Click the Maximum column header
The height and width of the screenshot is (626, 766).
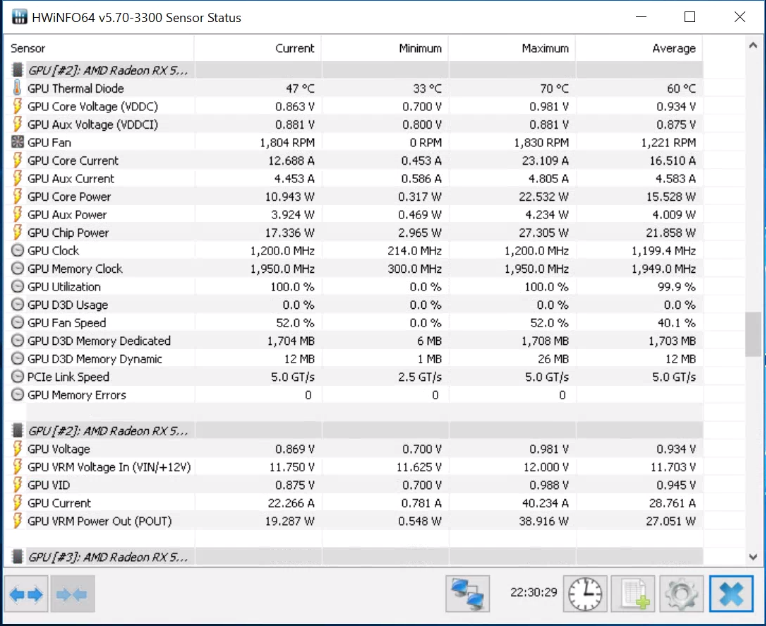[x=512, y=48]
